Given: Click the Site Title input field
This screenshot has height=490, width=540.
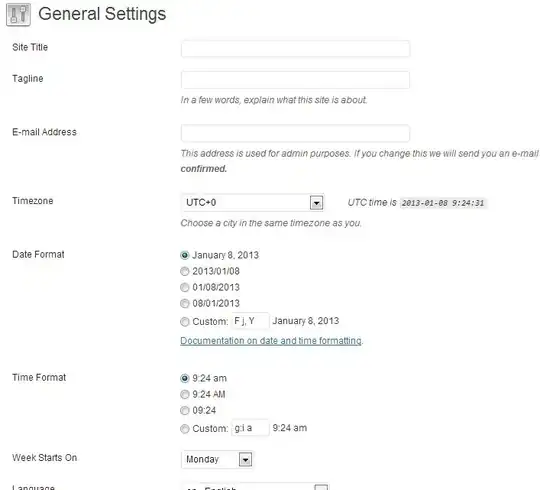Looking at the screenshot, I should pos(295,49).
